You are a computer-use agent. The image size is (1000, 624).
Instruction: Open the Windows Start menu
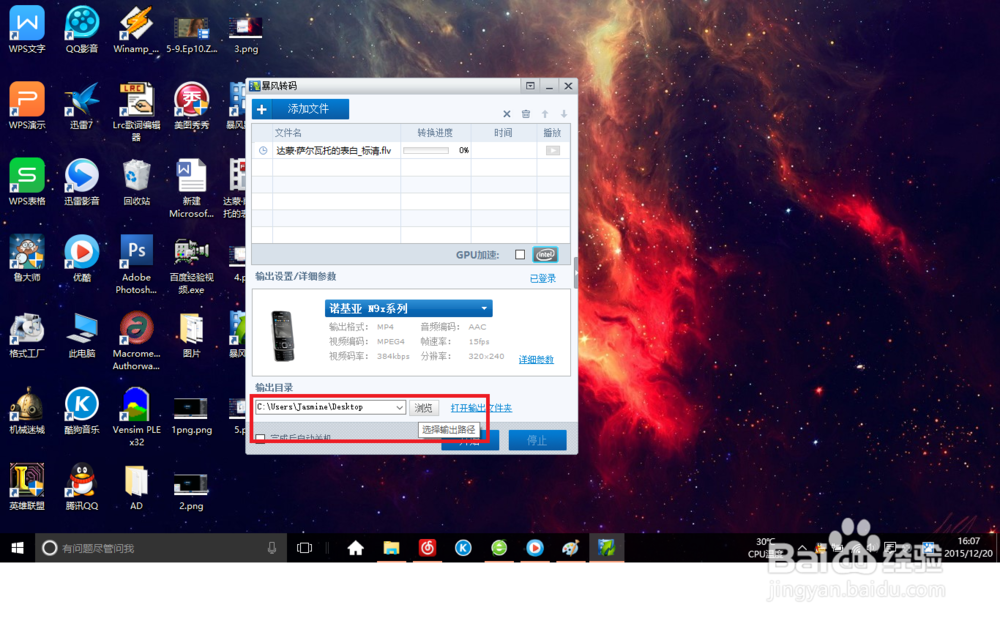coord(17,548)
